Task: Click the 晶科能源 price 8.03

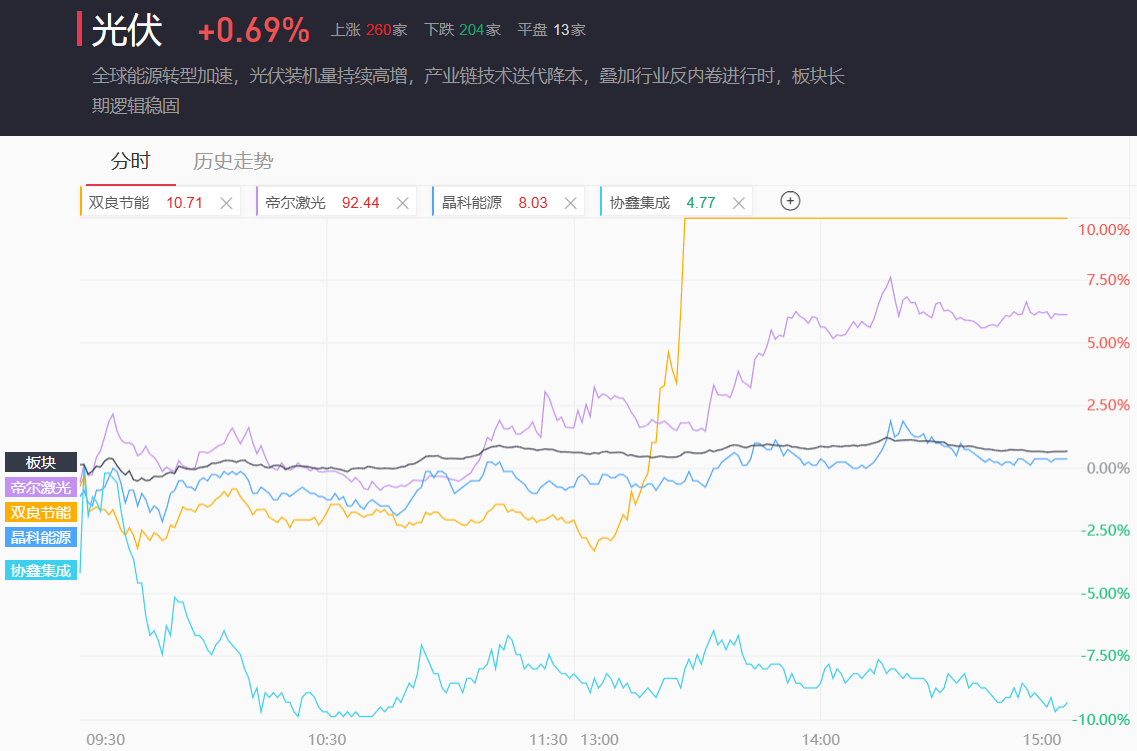Action: (533, 203)
